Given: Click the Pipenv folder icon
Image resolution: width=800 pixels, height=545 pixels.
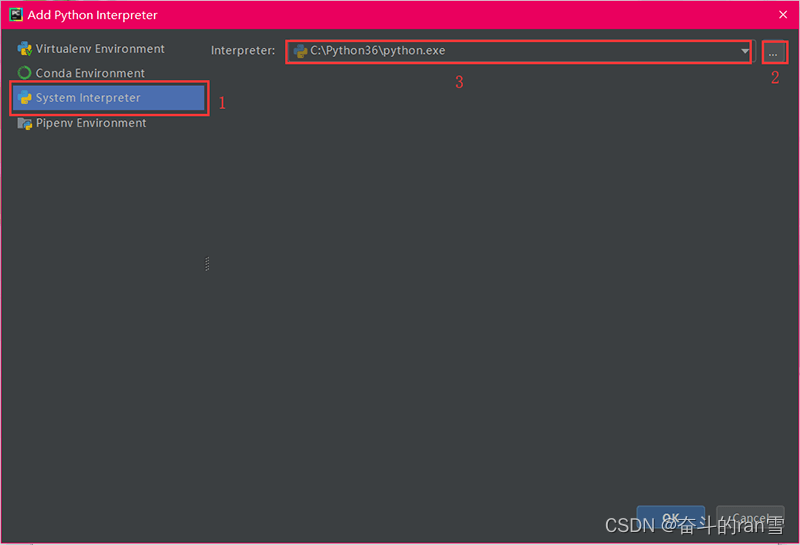Looking at the screenshot, I should (x=24, y=123).
